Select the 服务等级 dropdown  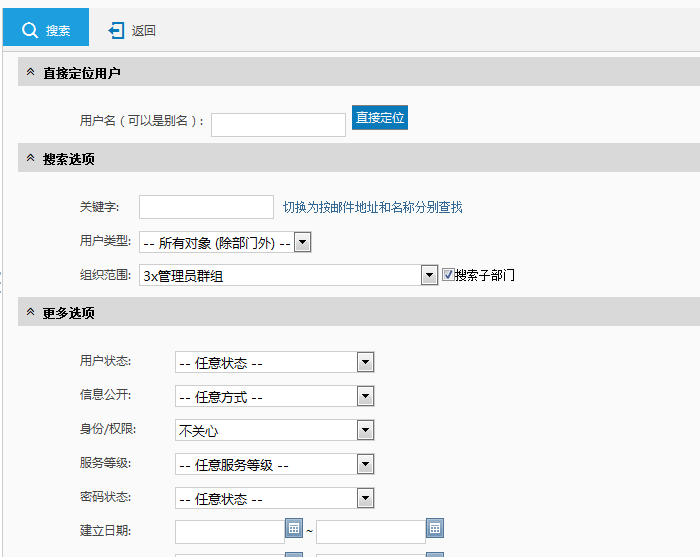pos(365,464)
